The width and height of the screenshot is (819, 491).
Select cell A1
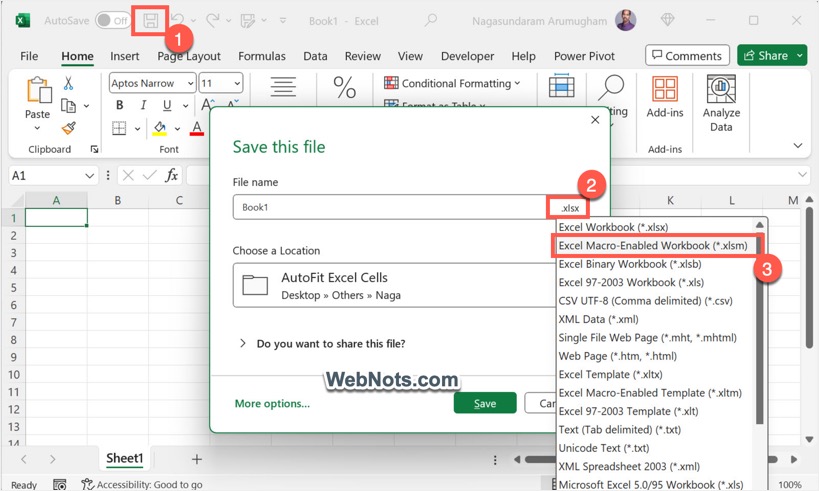click(56, 218)
